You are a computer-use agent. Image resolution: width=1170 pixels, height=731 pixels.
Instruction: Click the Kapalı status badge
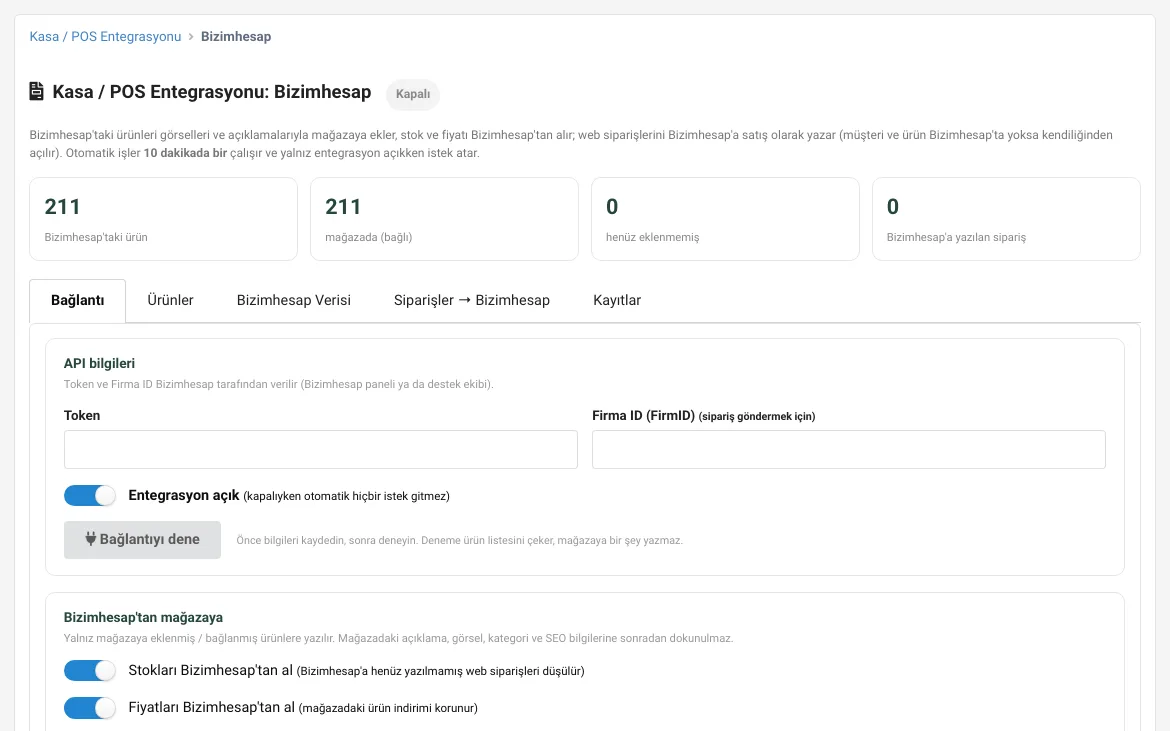413,94
